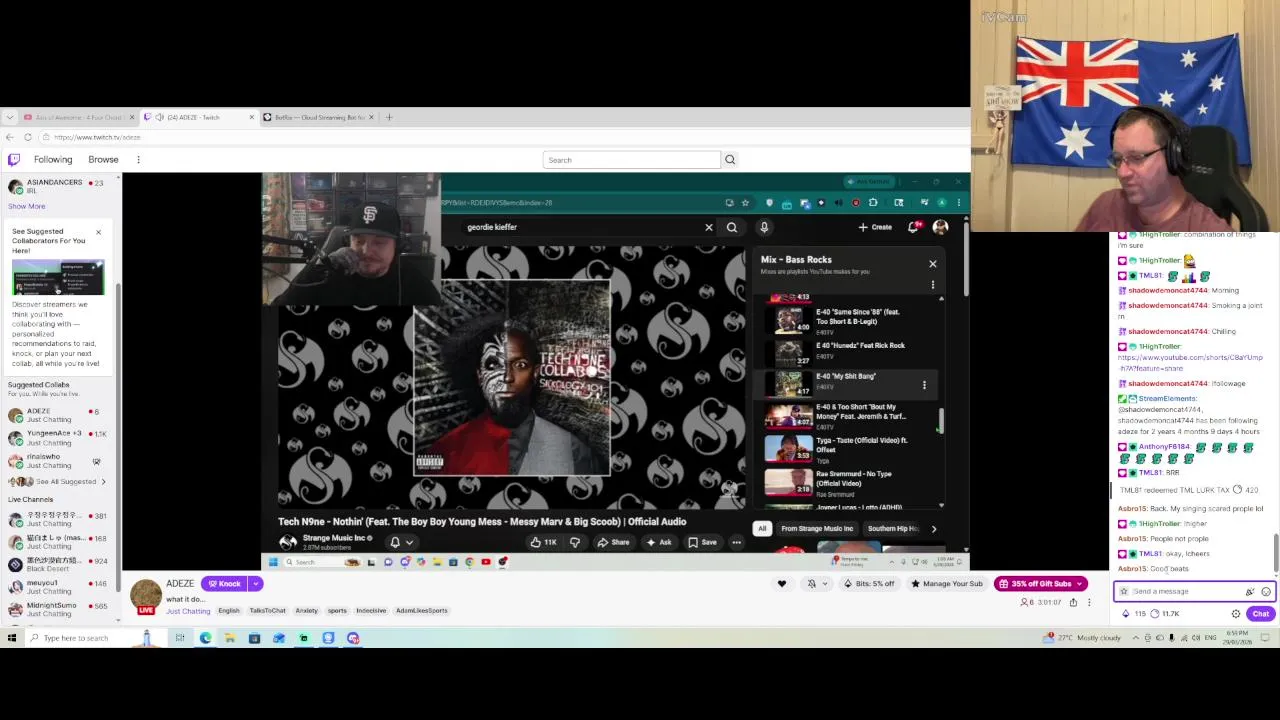Image resolution: width=1280 pixels, height=720 pixels.
Task: Select the TalksToChat stream tag
Action: click(267, 611)
